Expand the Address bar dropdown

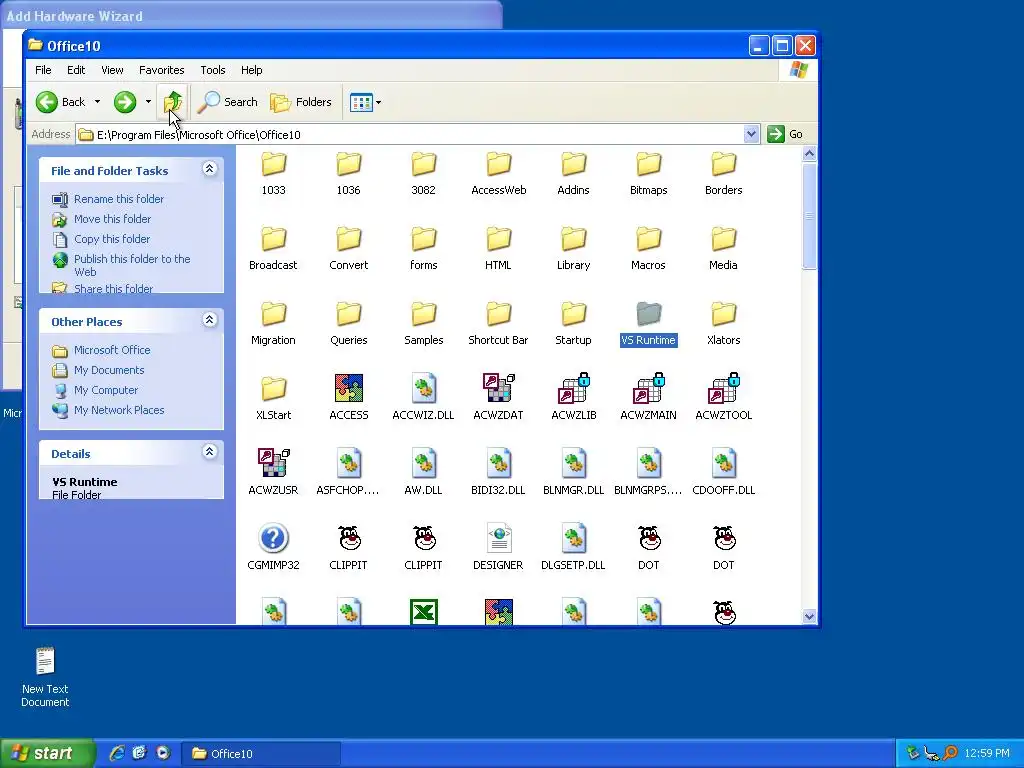[751, 134]
